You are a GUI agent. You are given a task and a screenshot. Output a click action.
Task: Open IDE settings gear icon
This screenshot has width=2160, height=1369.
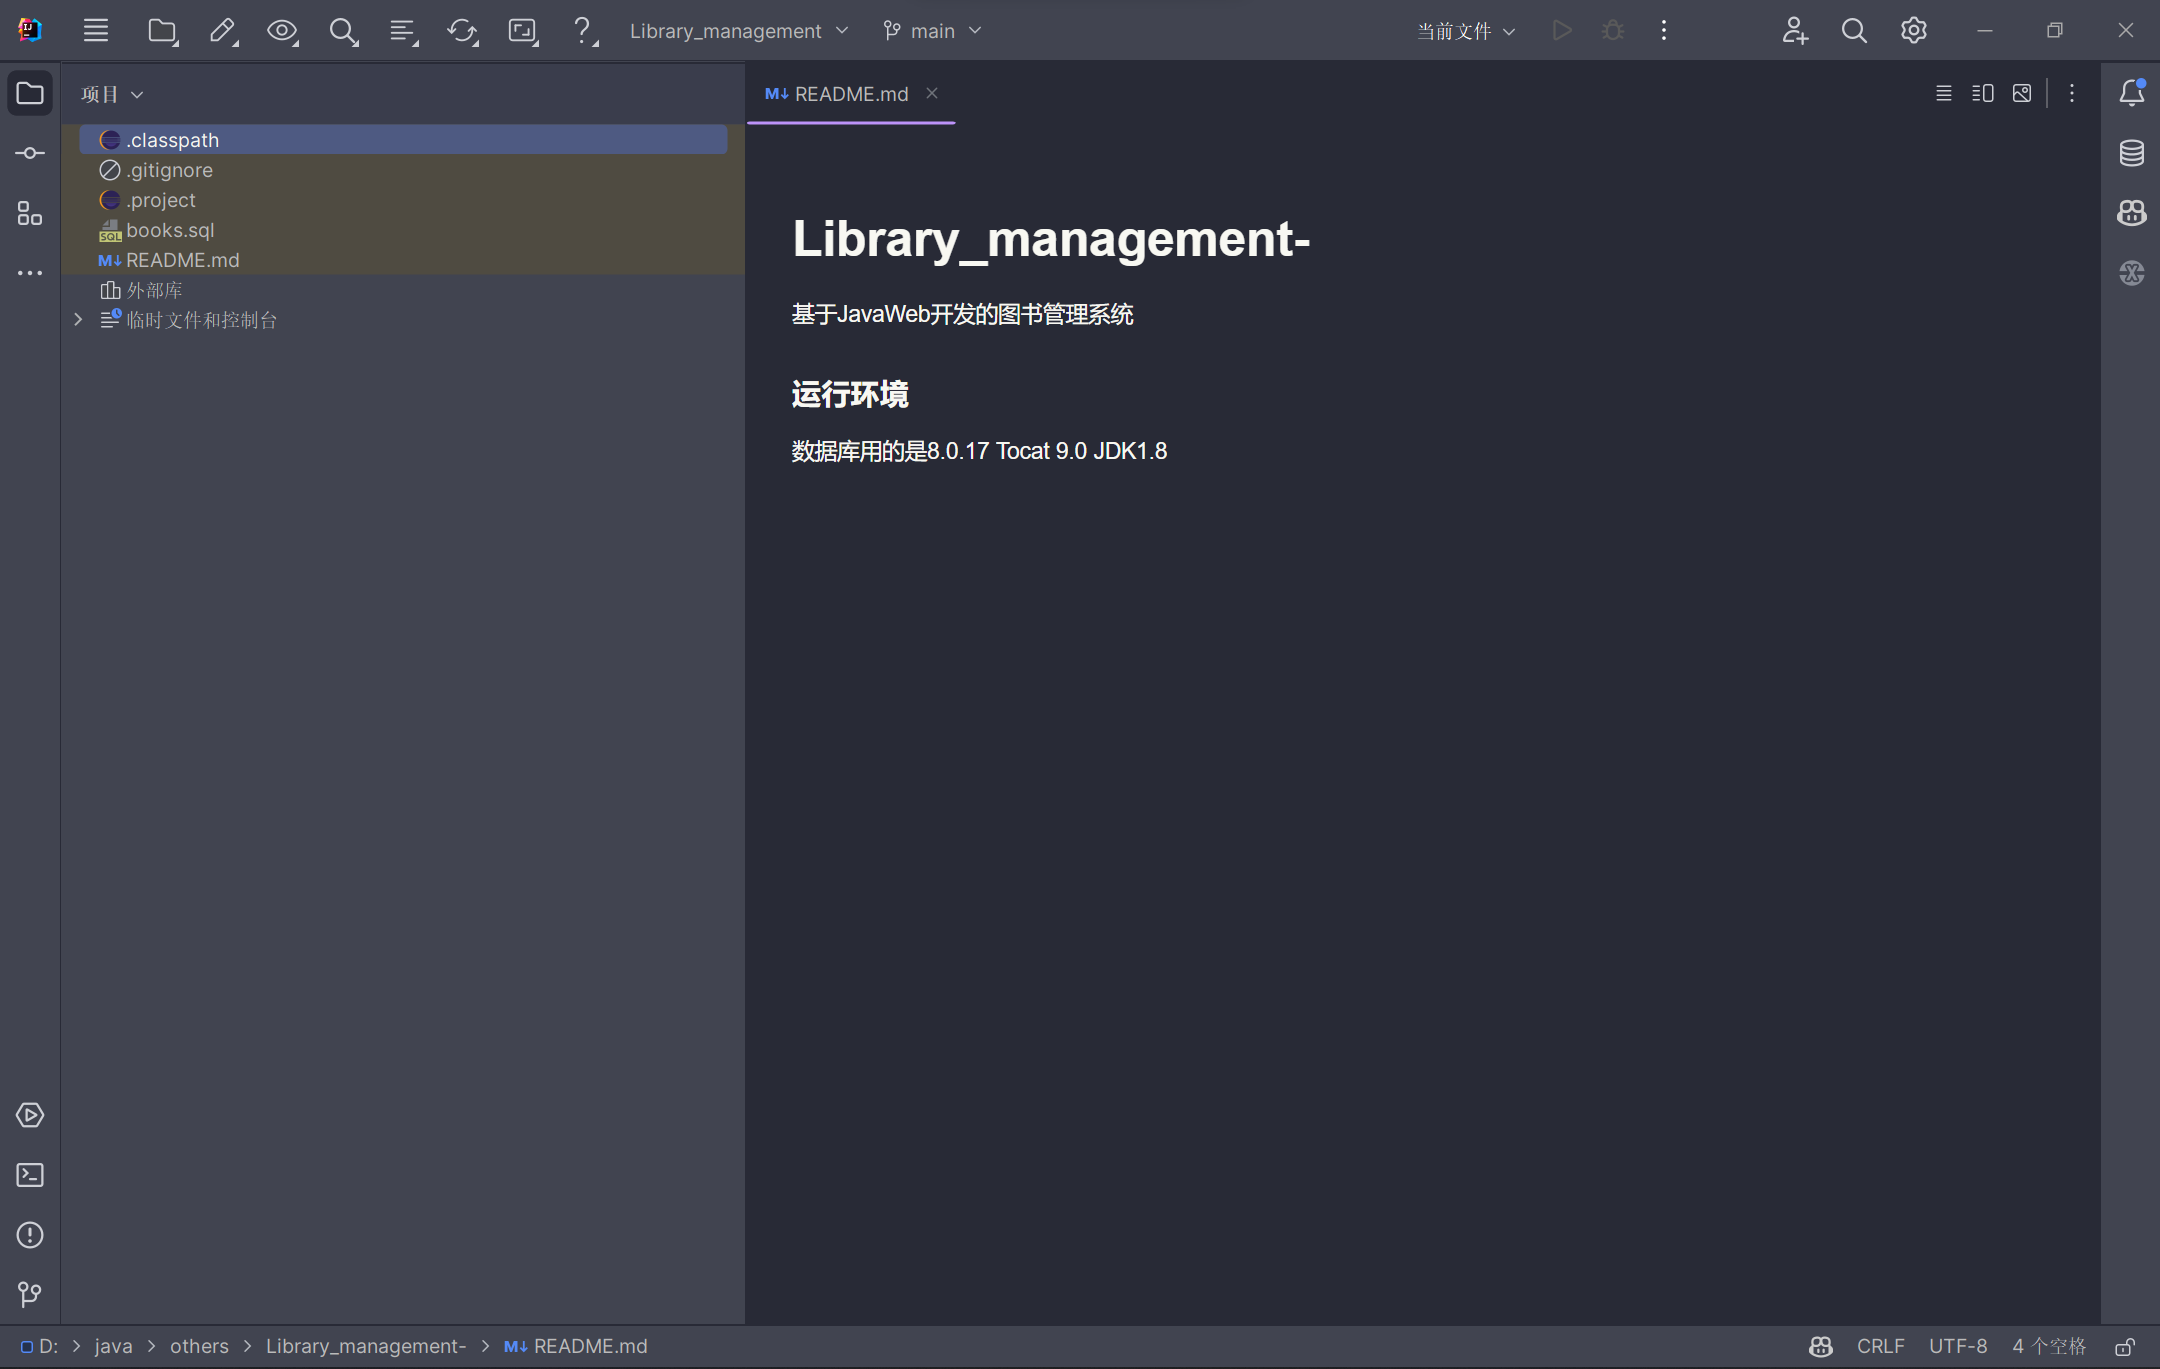pos(1913,31)
